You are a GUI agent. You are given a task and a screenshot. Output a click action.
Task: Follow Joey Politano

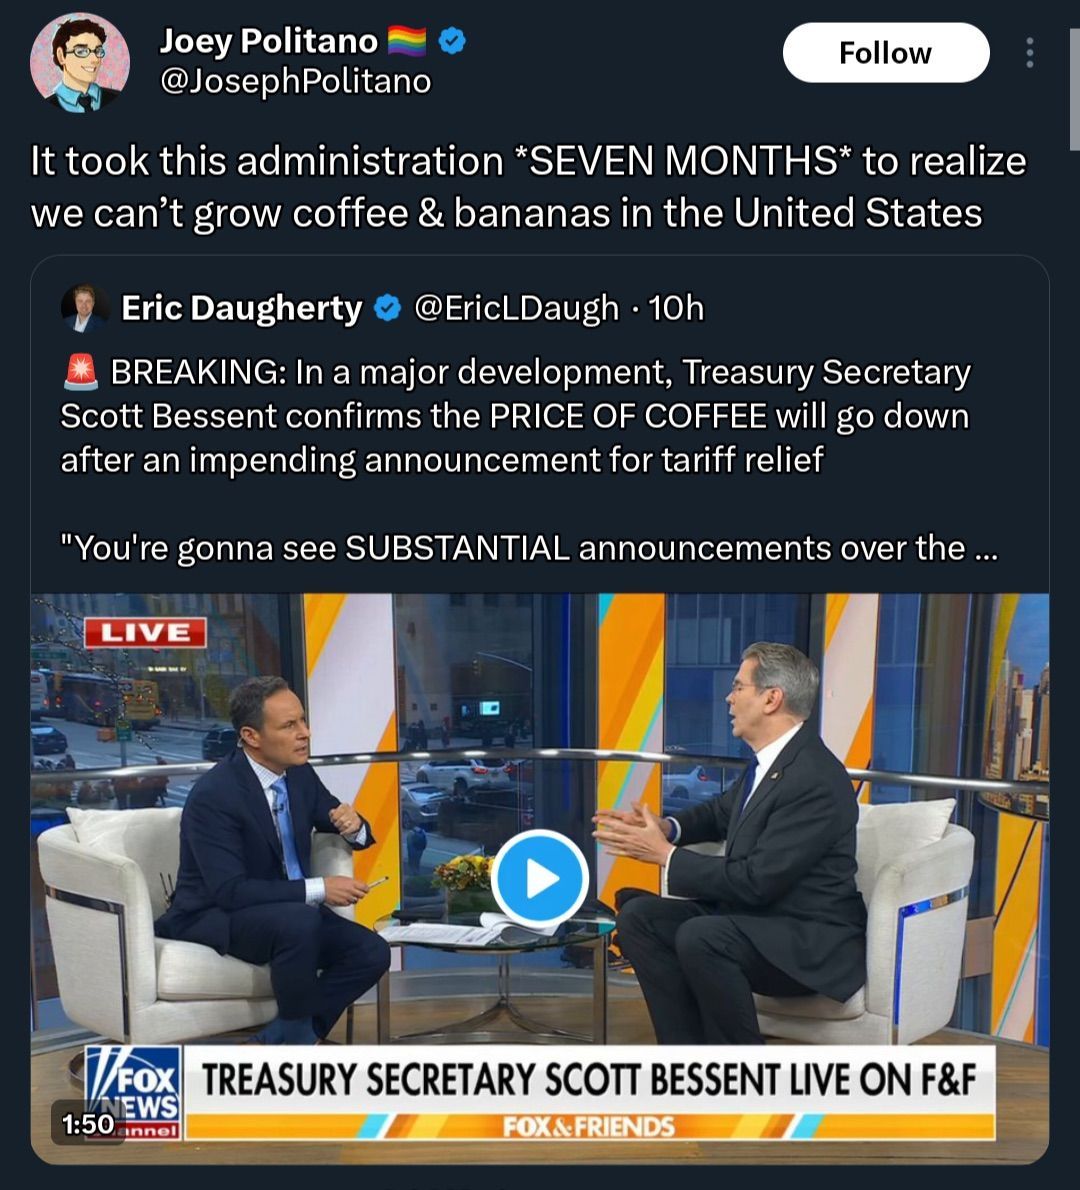point(886,53)
